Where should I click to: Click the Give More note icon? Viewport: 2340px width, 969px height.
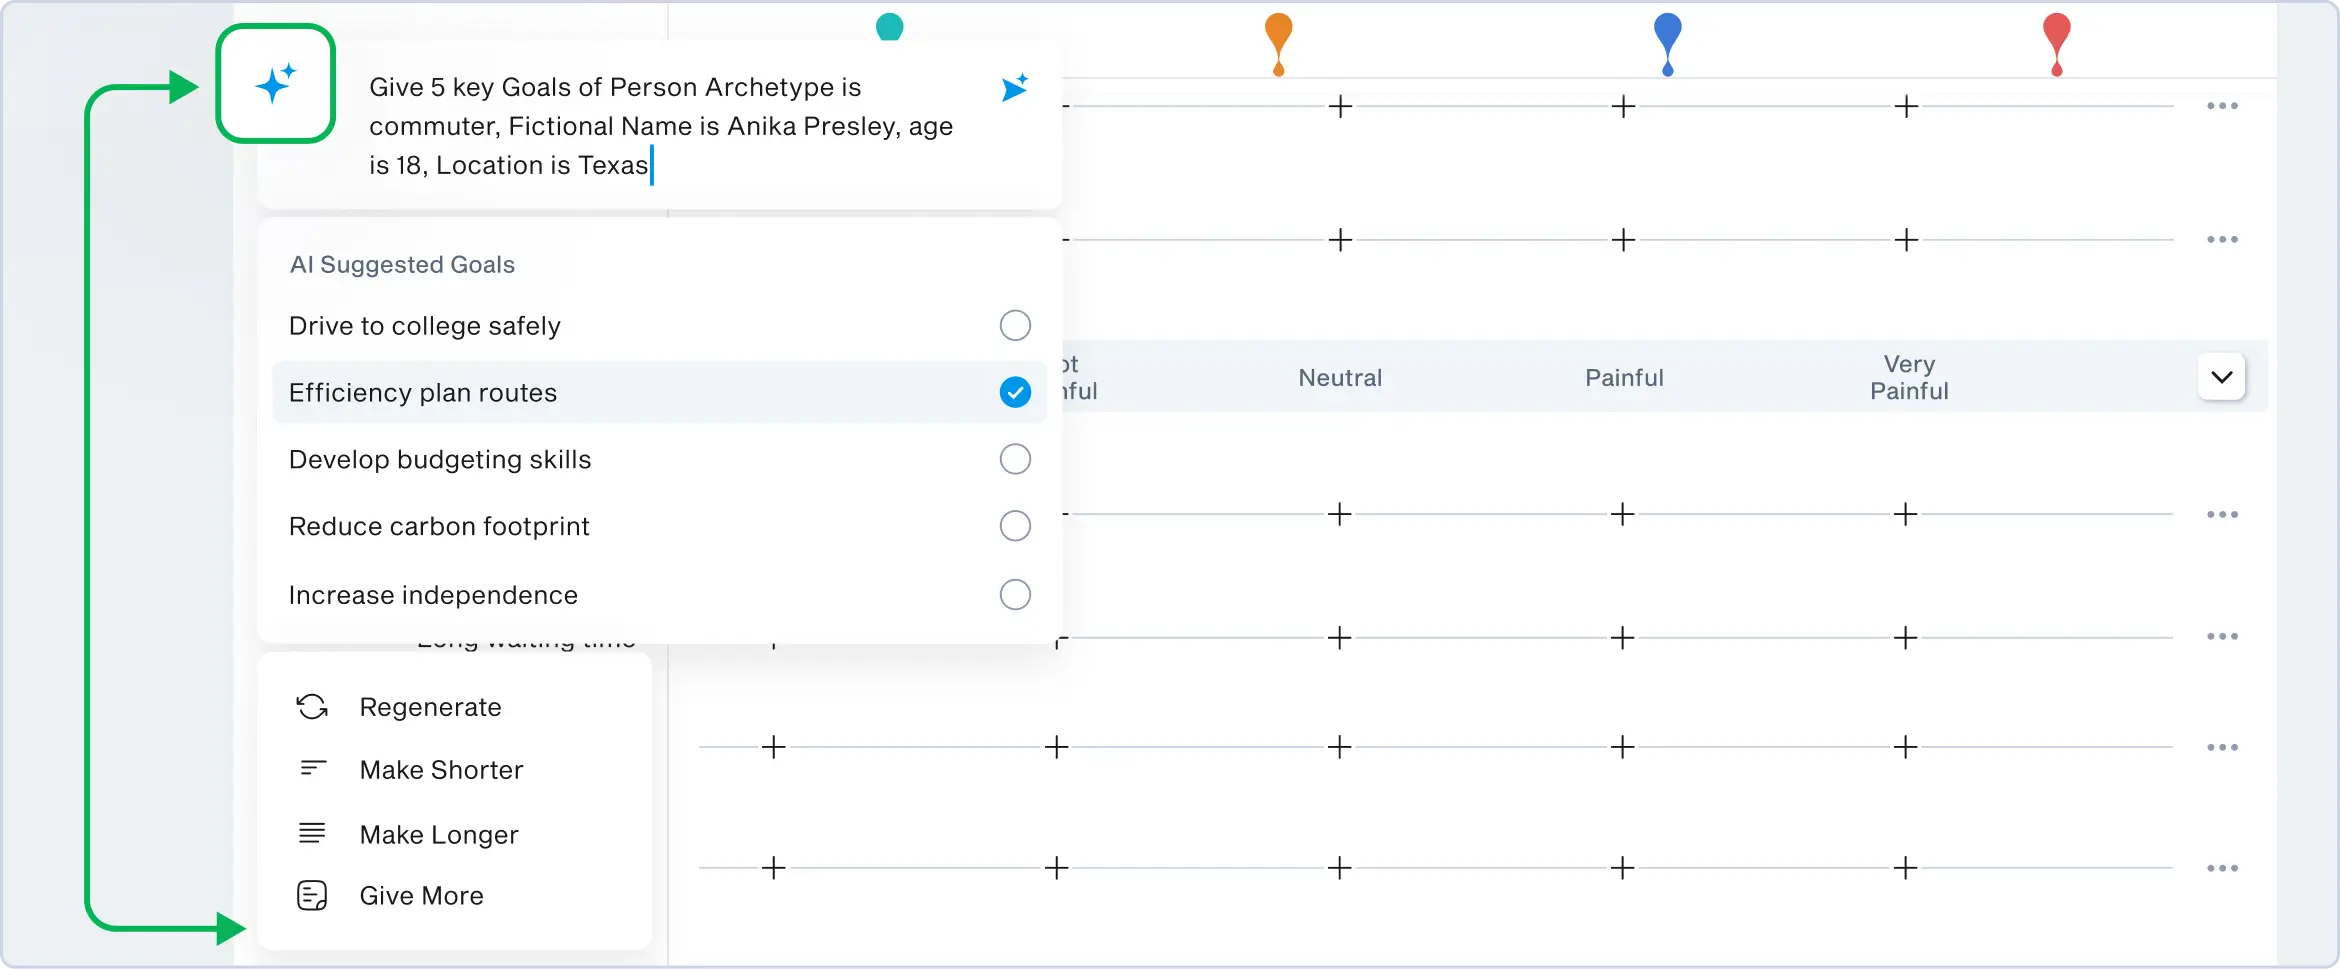[x=312, y=895]
